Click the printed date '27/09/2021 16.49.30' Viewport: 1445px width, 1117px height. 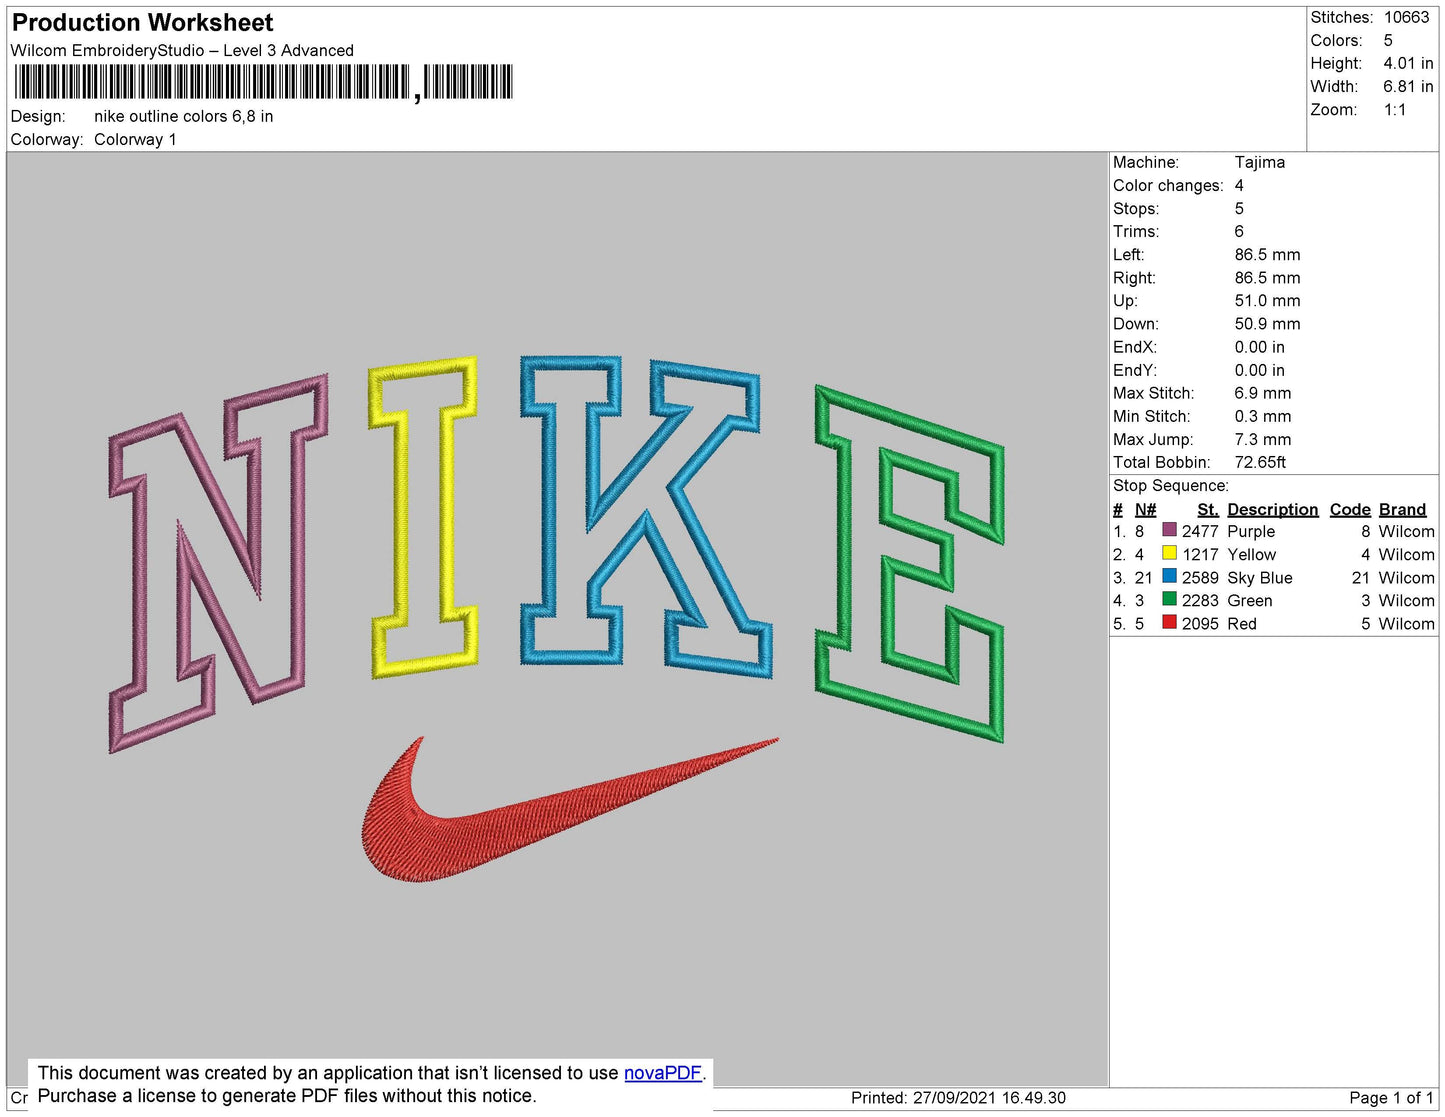click(989, 1098)
